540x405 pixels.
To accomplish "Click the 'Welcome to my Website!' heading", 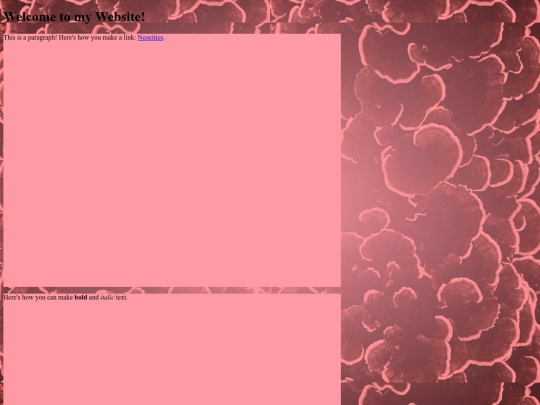I will (74, 17).
